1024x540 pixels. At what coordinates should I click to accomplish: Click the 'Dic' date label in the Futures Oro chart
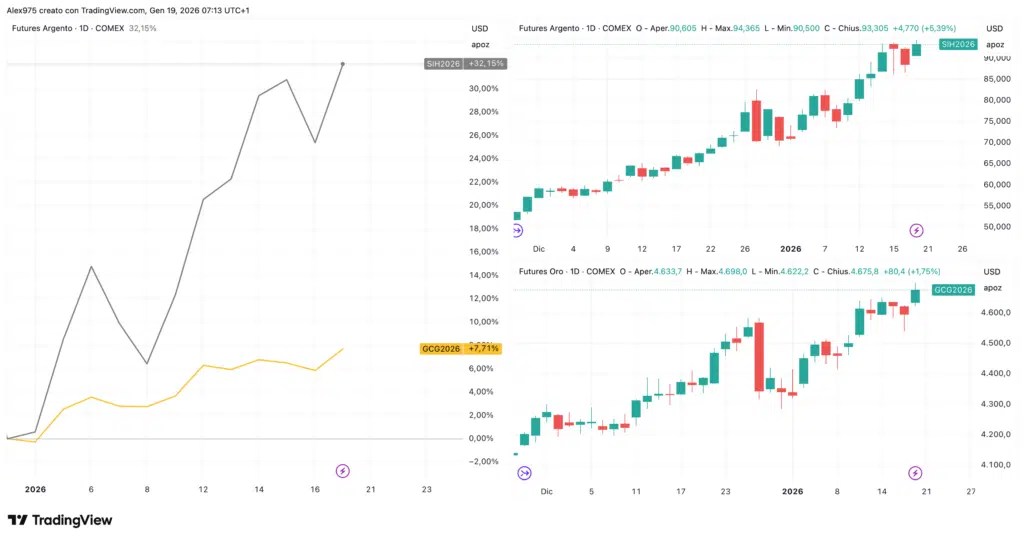[547, 492]
